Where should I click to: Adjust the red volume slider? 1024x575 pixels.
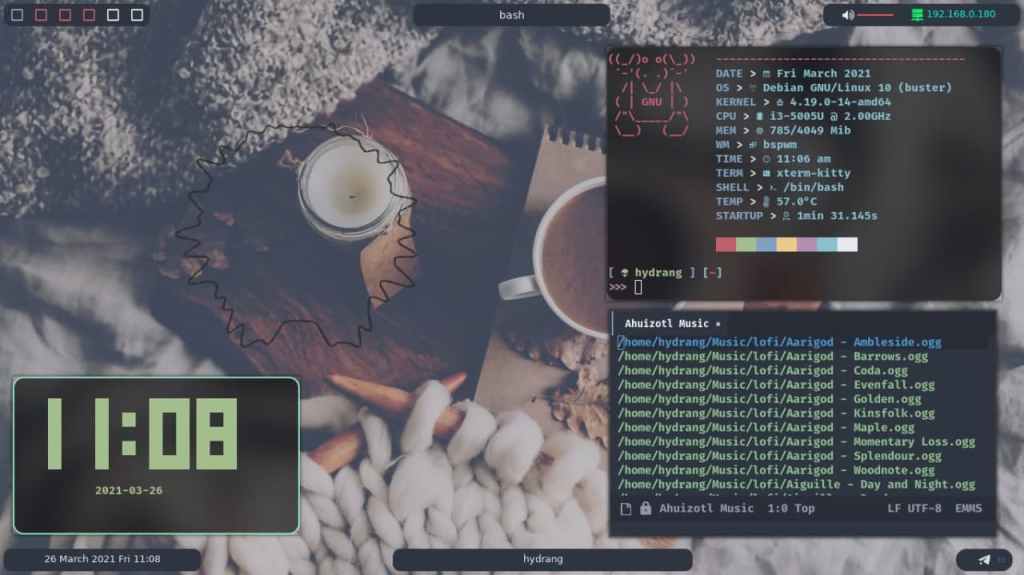click(876, 15)
